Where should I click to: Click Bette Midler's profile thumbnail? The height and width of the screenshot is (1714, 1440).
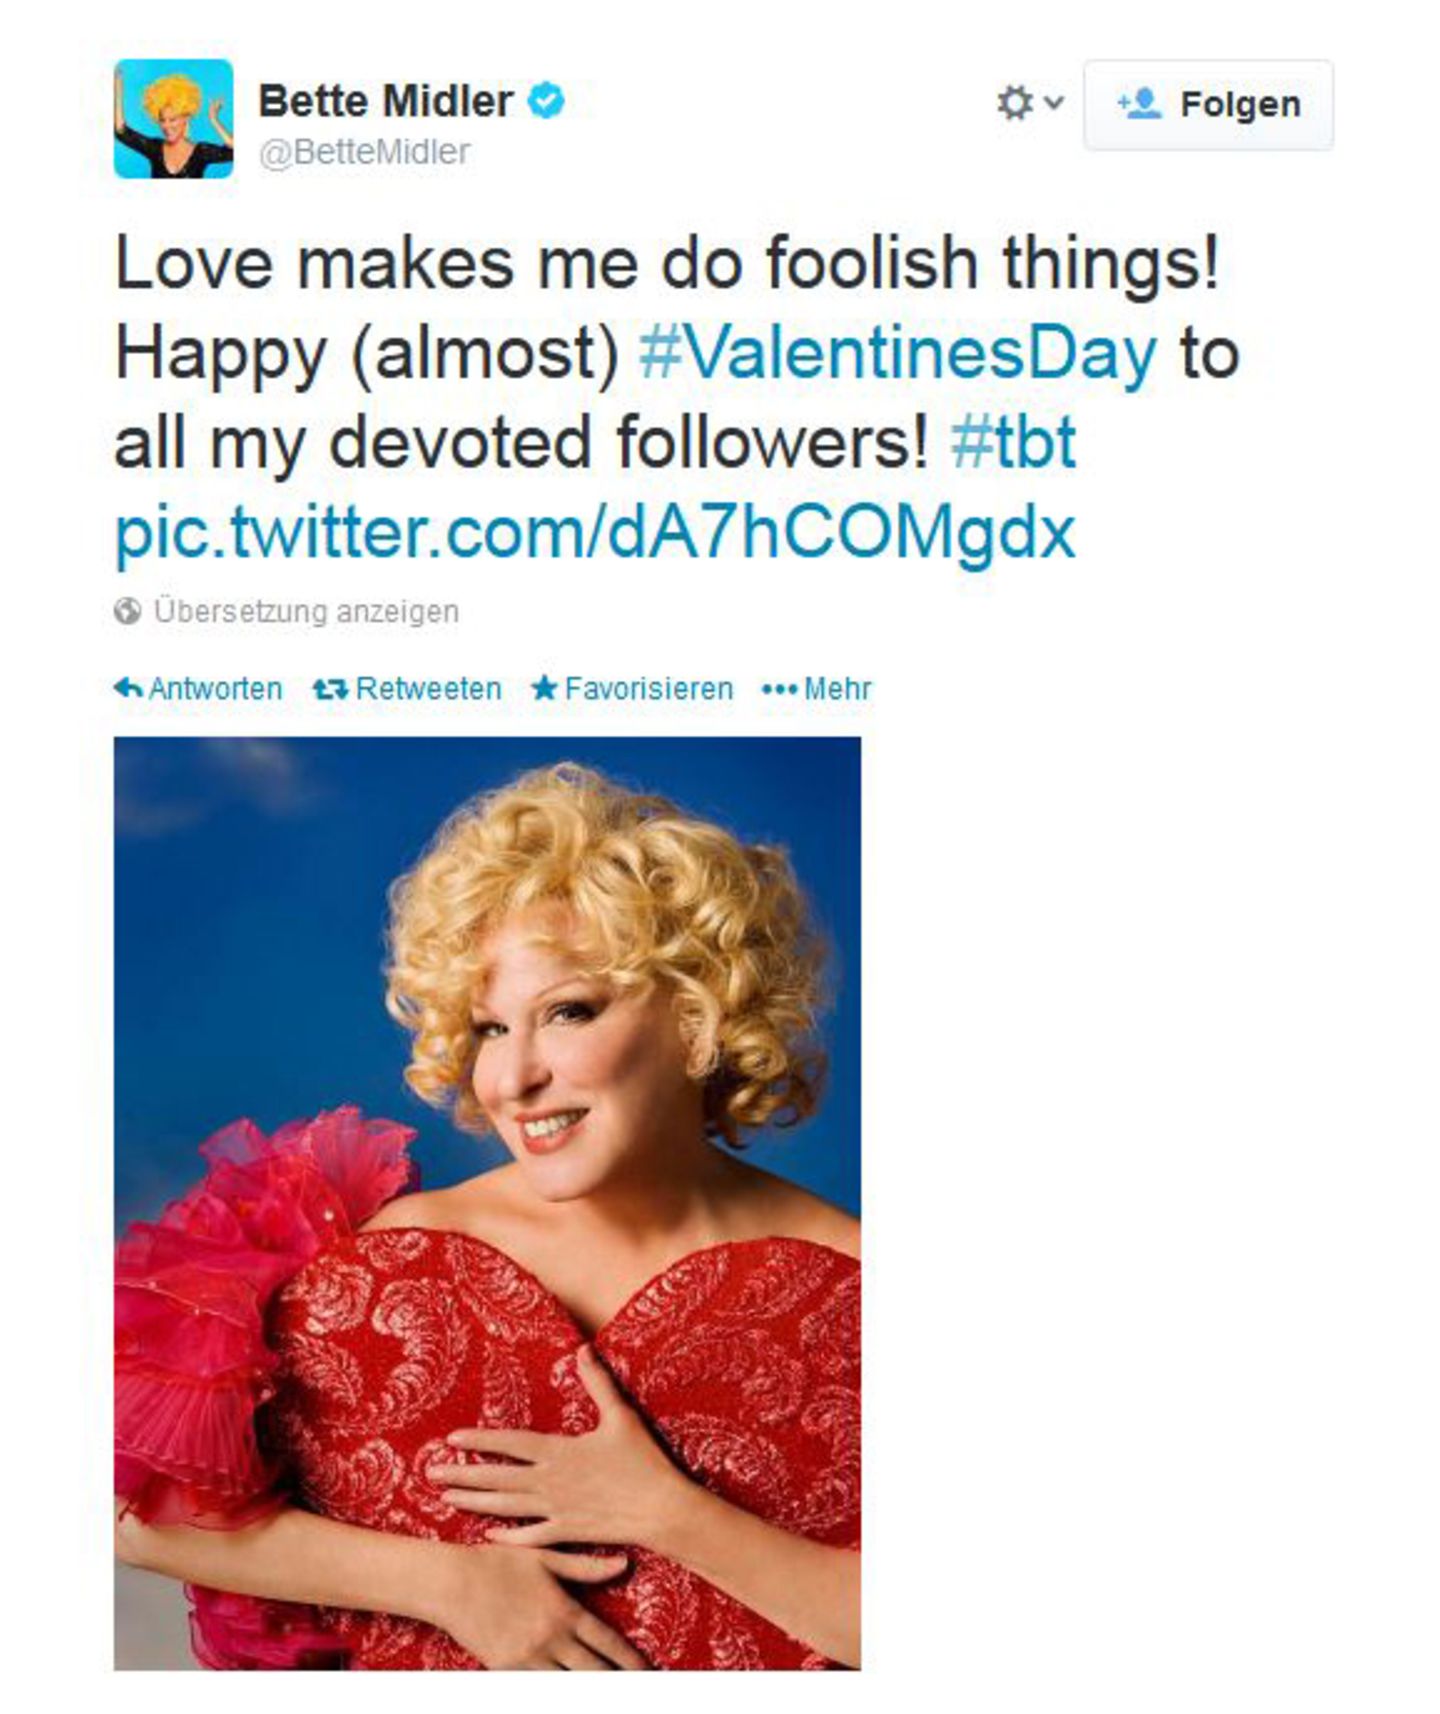[176, 113]
